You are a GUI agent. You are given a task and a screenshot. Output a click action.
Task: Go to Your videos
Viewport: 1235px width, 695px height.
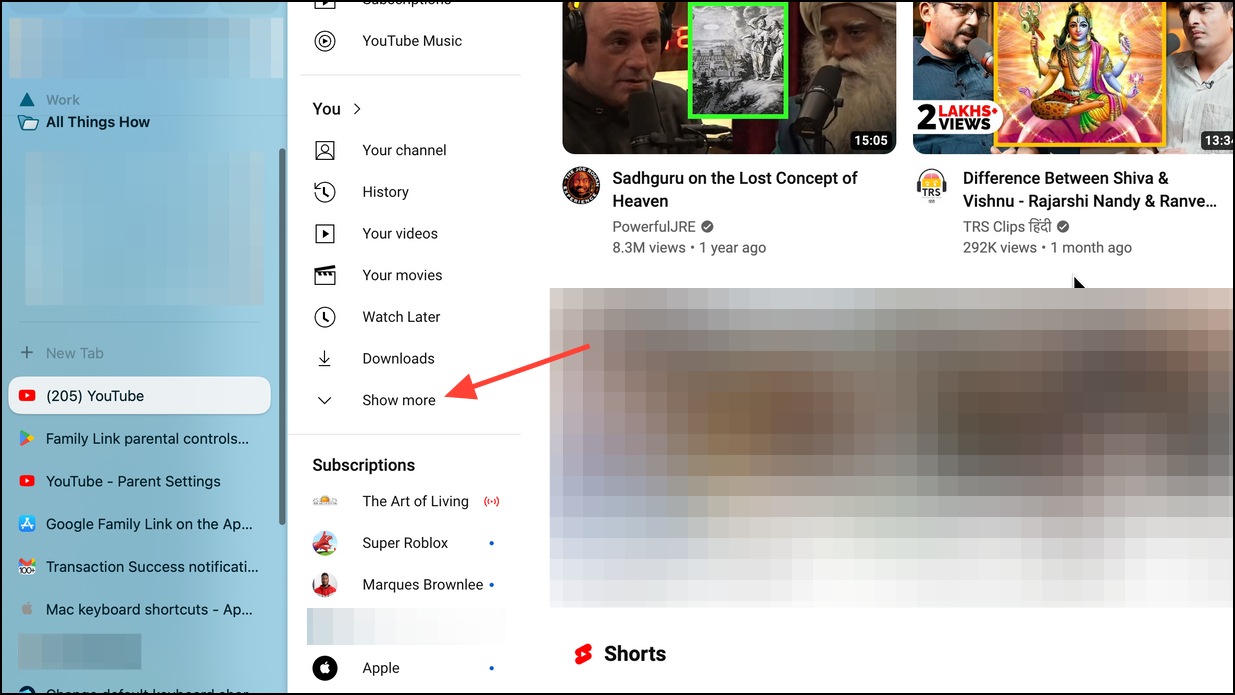pos(400,233)
